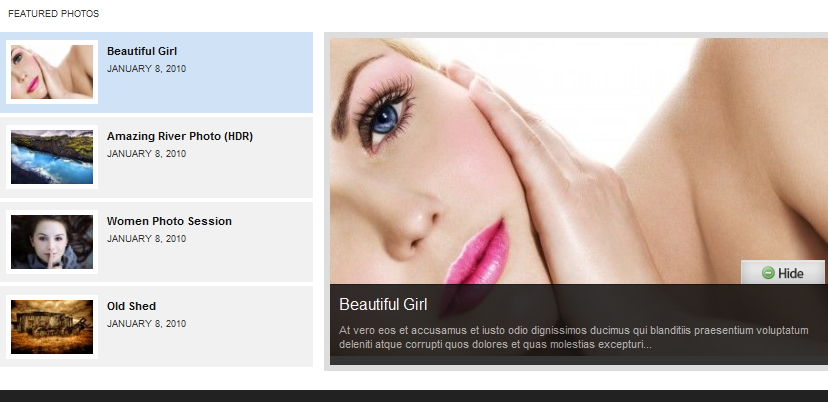This screenshot has height=402, width=828.
Task: Open the Amazing River Photo (HDR) title link
Action: tap(180, 136)
